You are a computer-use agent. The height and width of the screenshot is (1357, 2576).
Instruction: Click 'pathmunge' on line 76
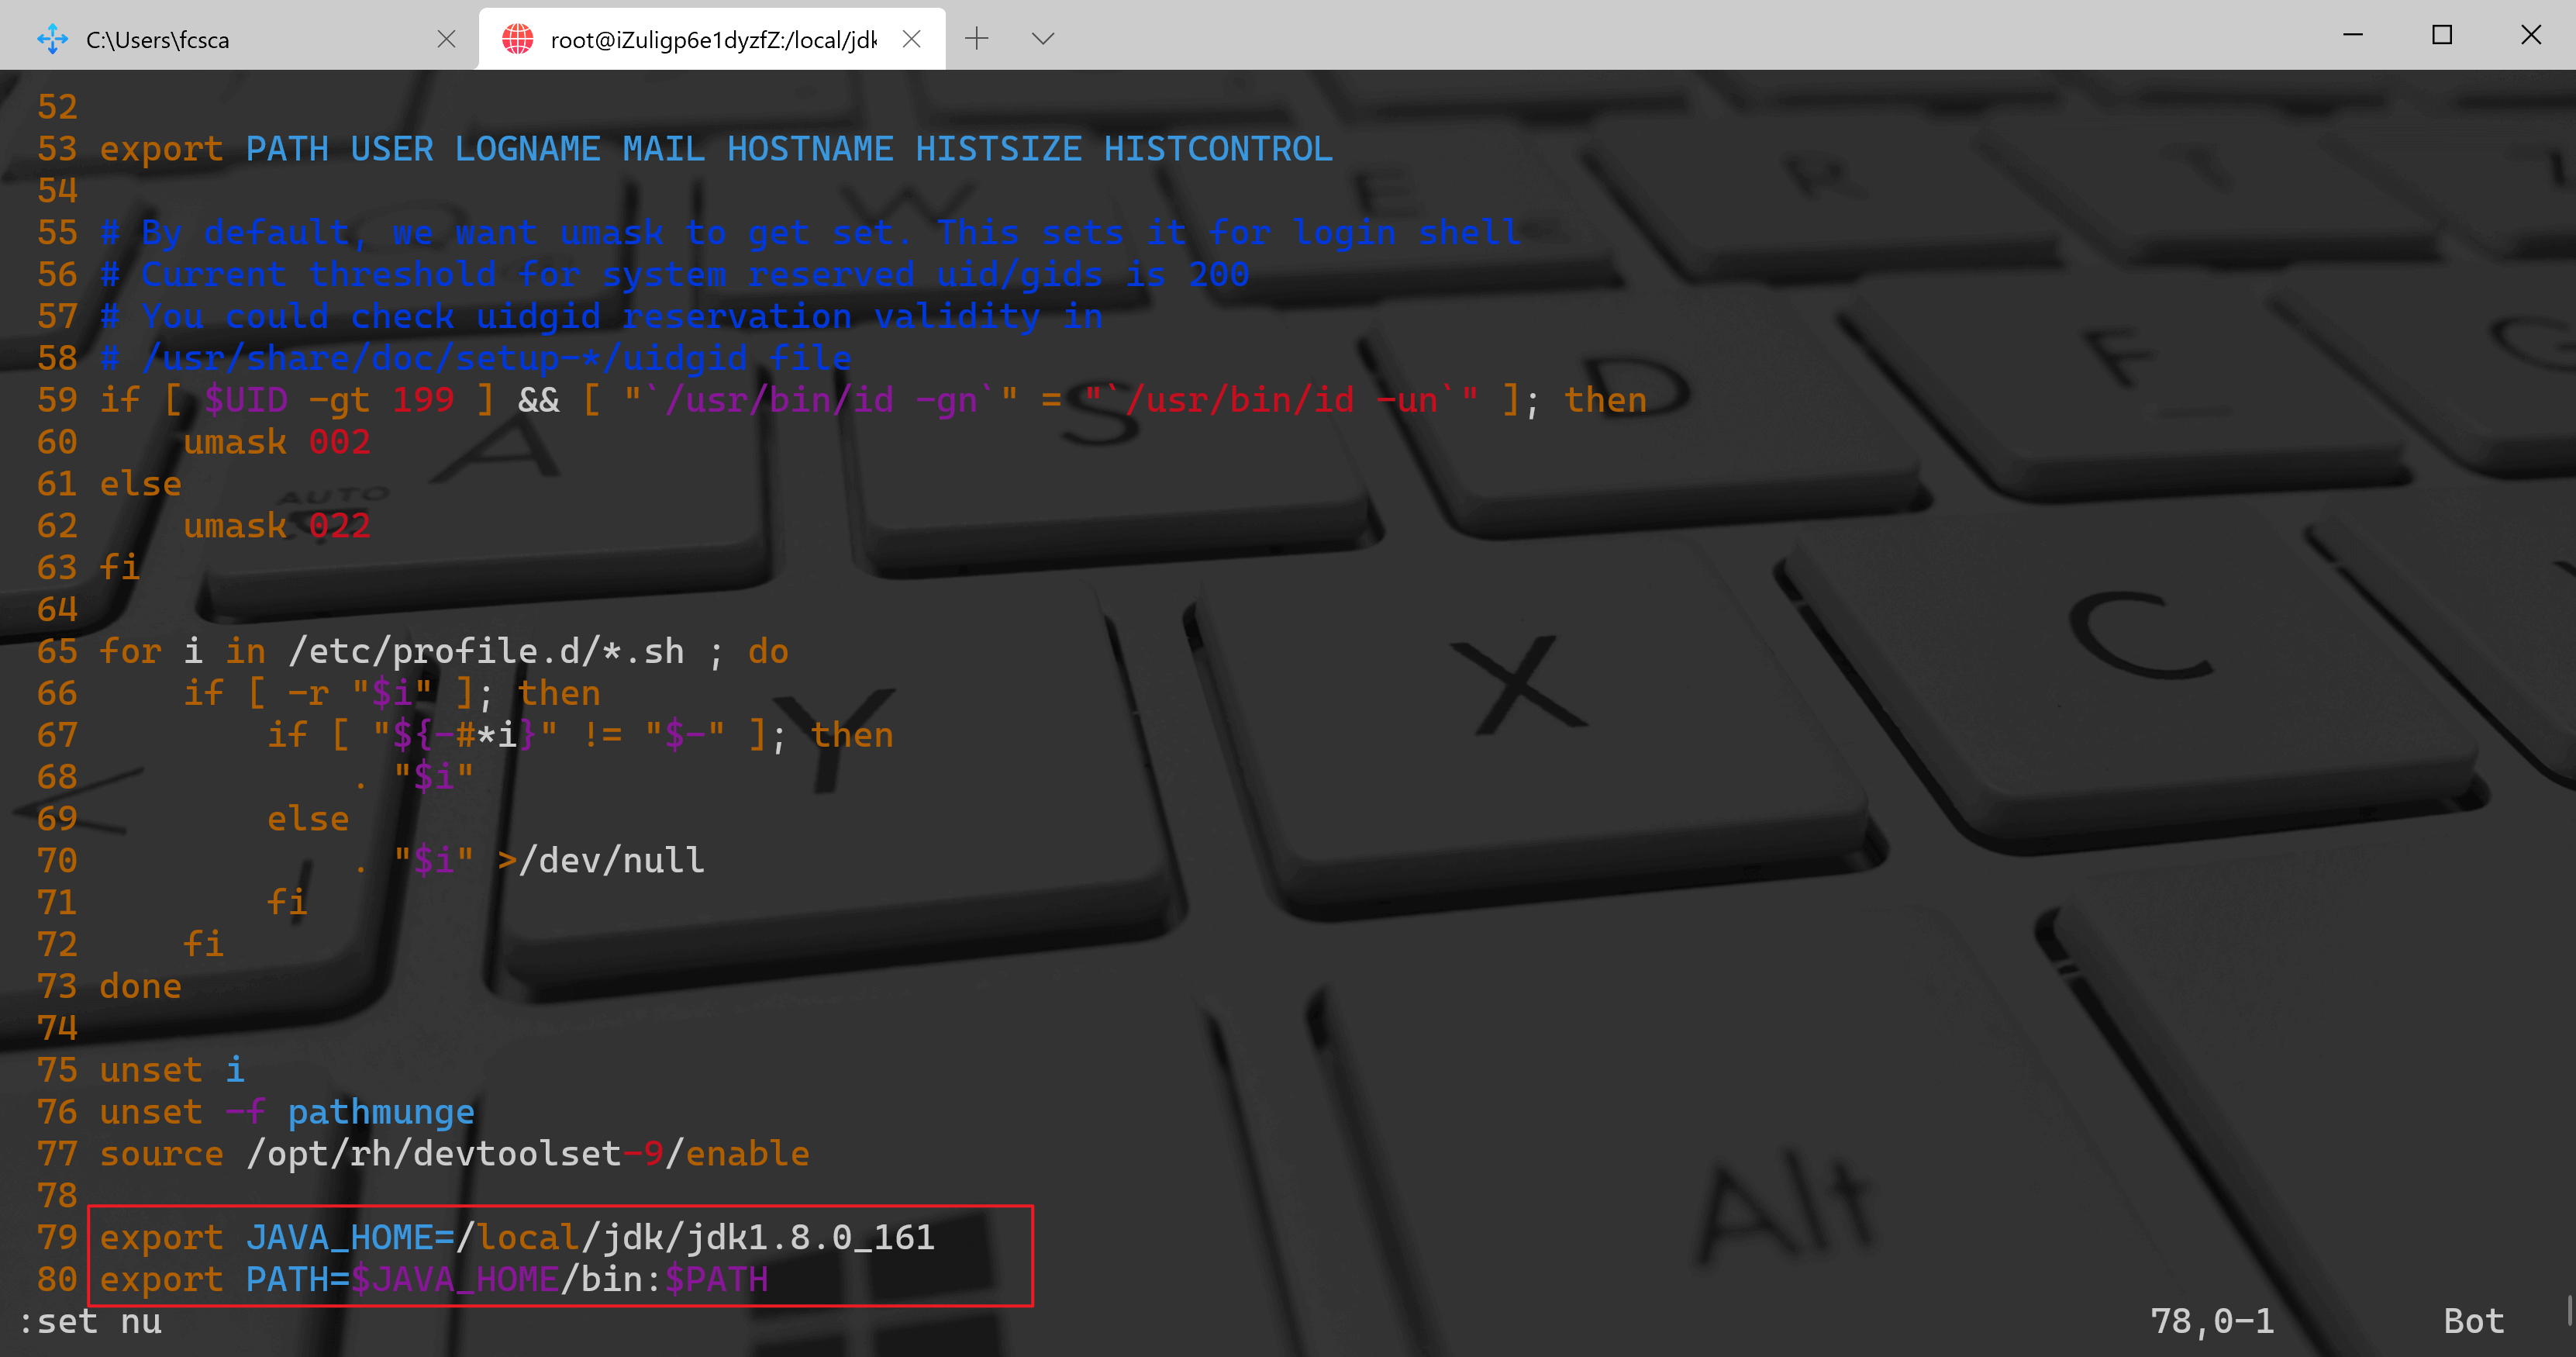click(381, 1112)
